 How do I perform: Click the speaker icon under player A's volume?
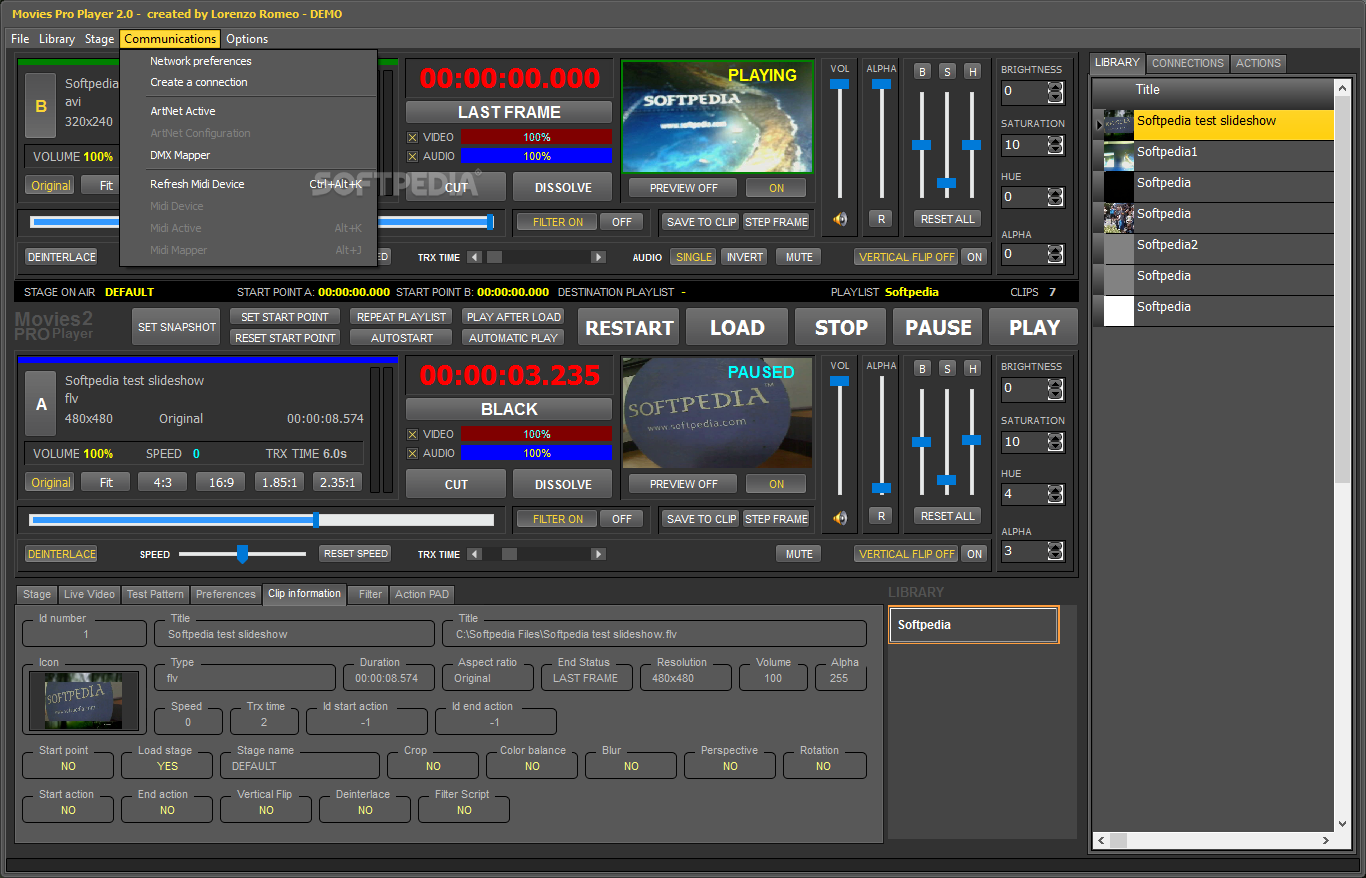[x=840, y=517]
